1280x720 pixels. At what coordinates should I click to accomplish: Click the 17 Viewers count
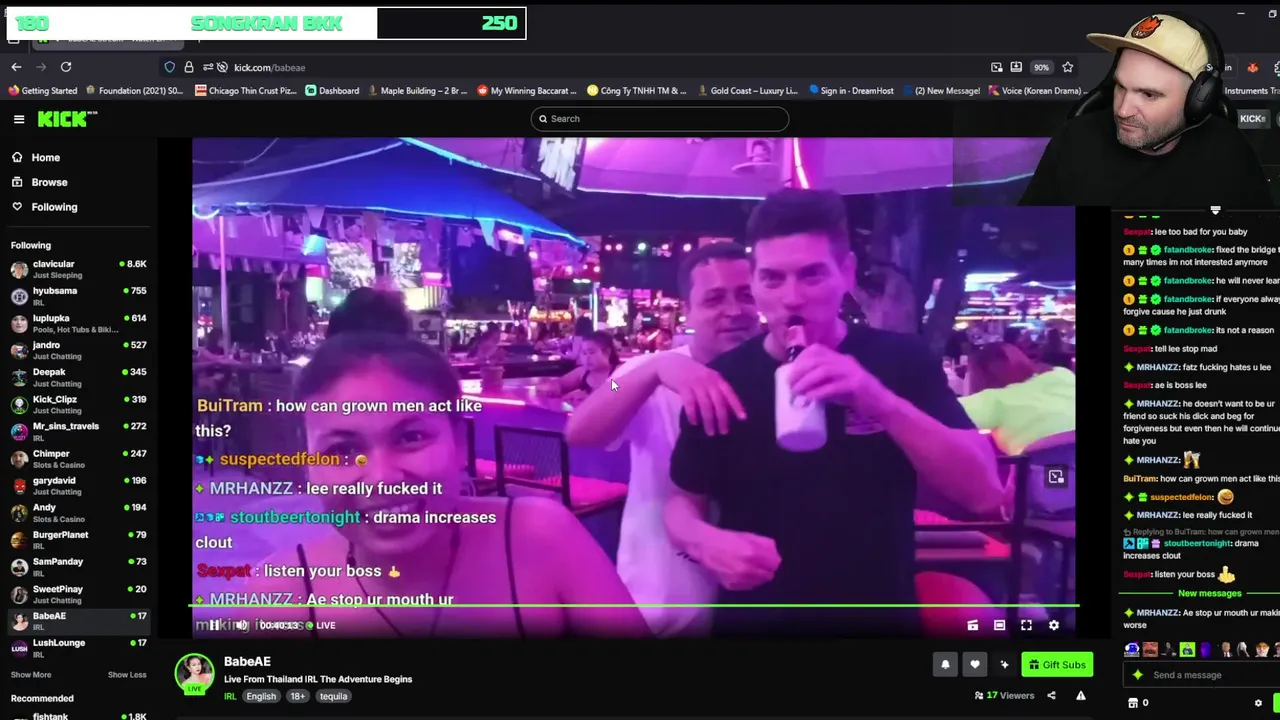pyautogui.click(x=1005, y=695)
